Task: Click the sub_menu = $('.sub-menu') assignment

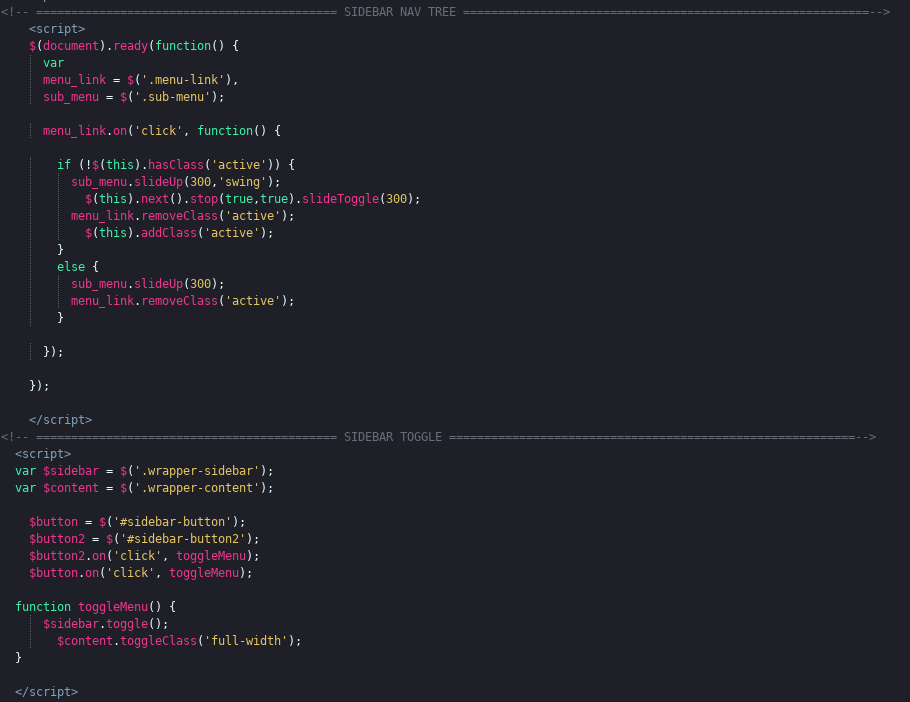Action: tap(133, 97)
